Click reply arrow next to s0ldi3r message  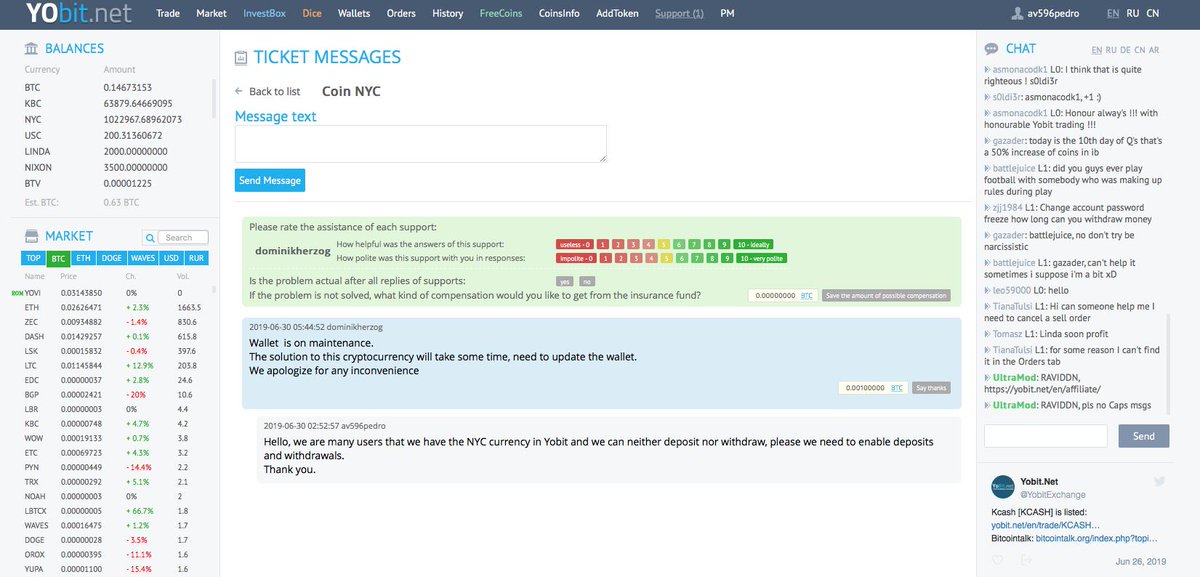click(986, 98)
